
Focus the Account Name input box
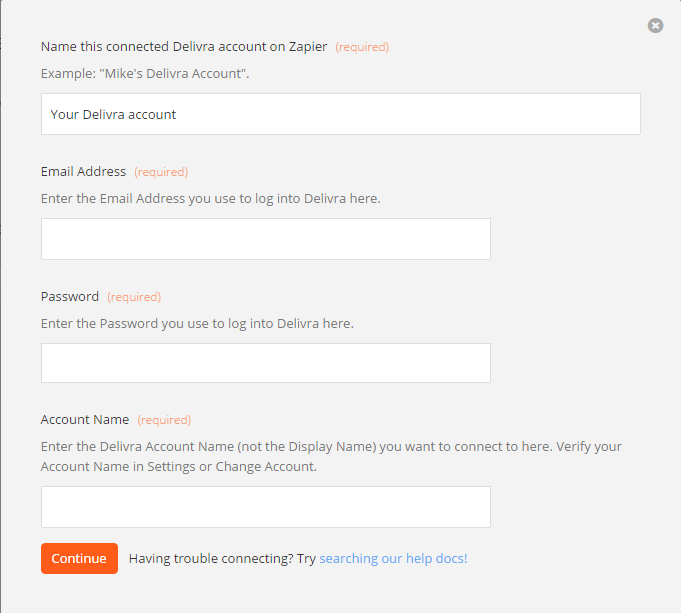click(266, 507)
